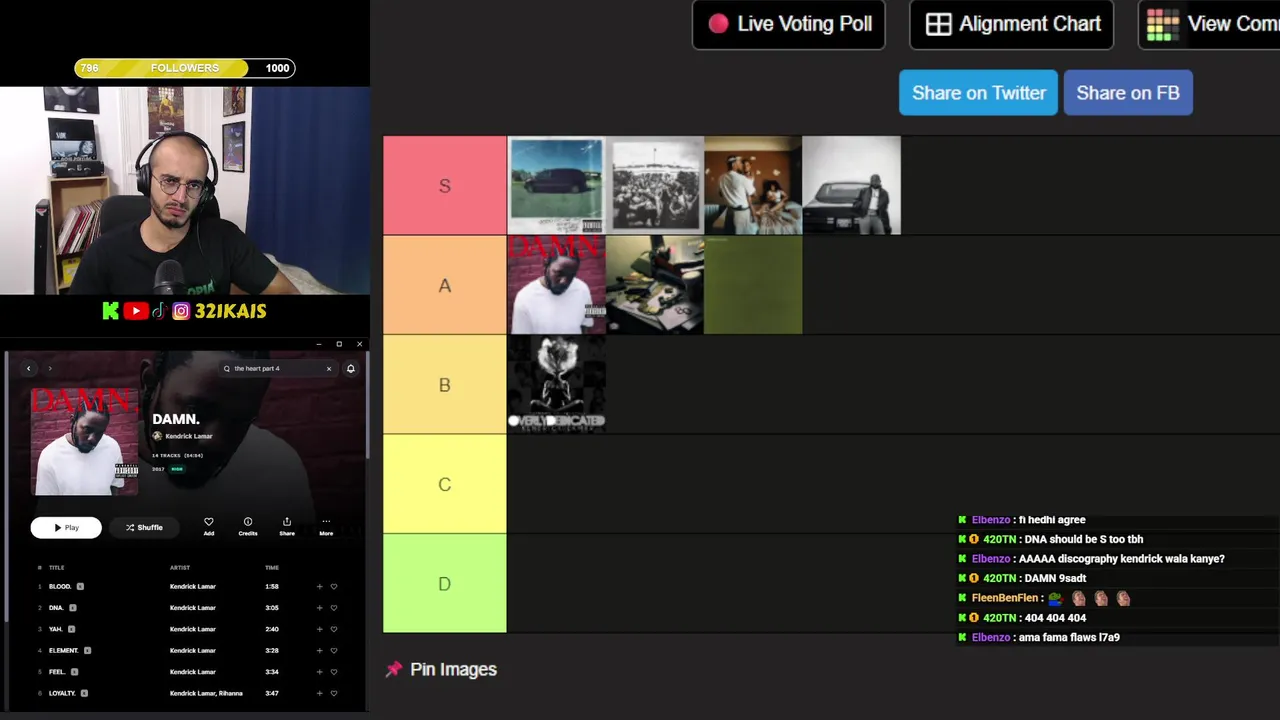Select the green minivan album cover in S tier
The height and width of the screenshot is (720, 1280).
556,185
